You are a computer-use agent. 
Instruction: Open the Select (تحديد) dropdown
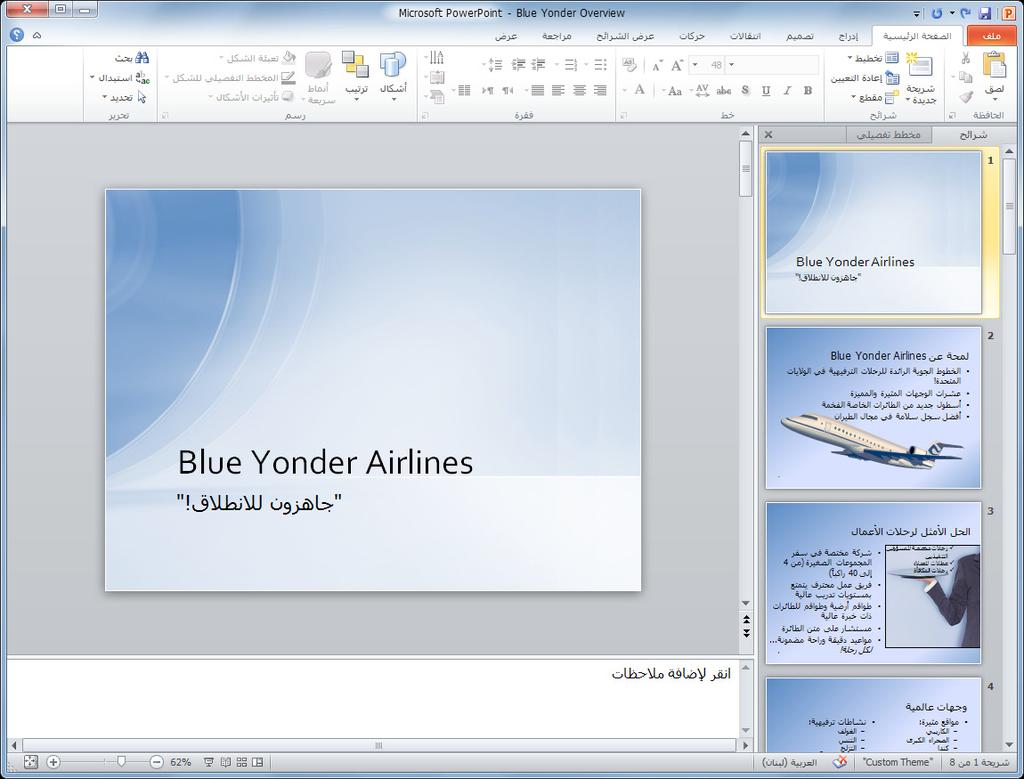tap(124, 97)
